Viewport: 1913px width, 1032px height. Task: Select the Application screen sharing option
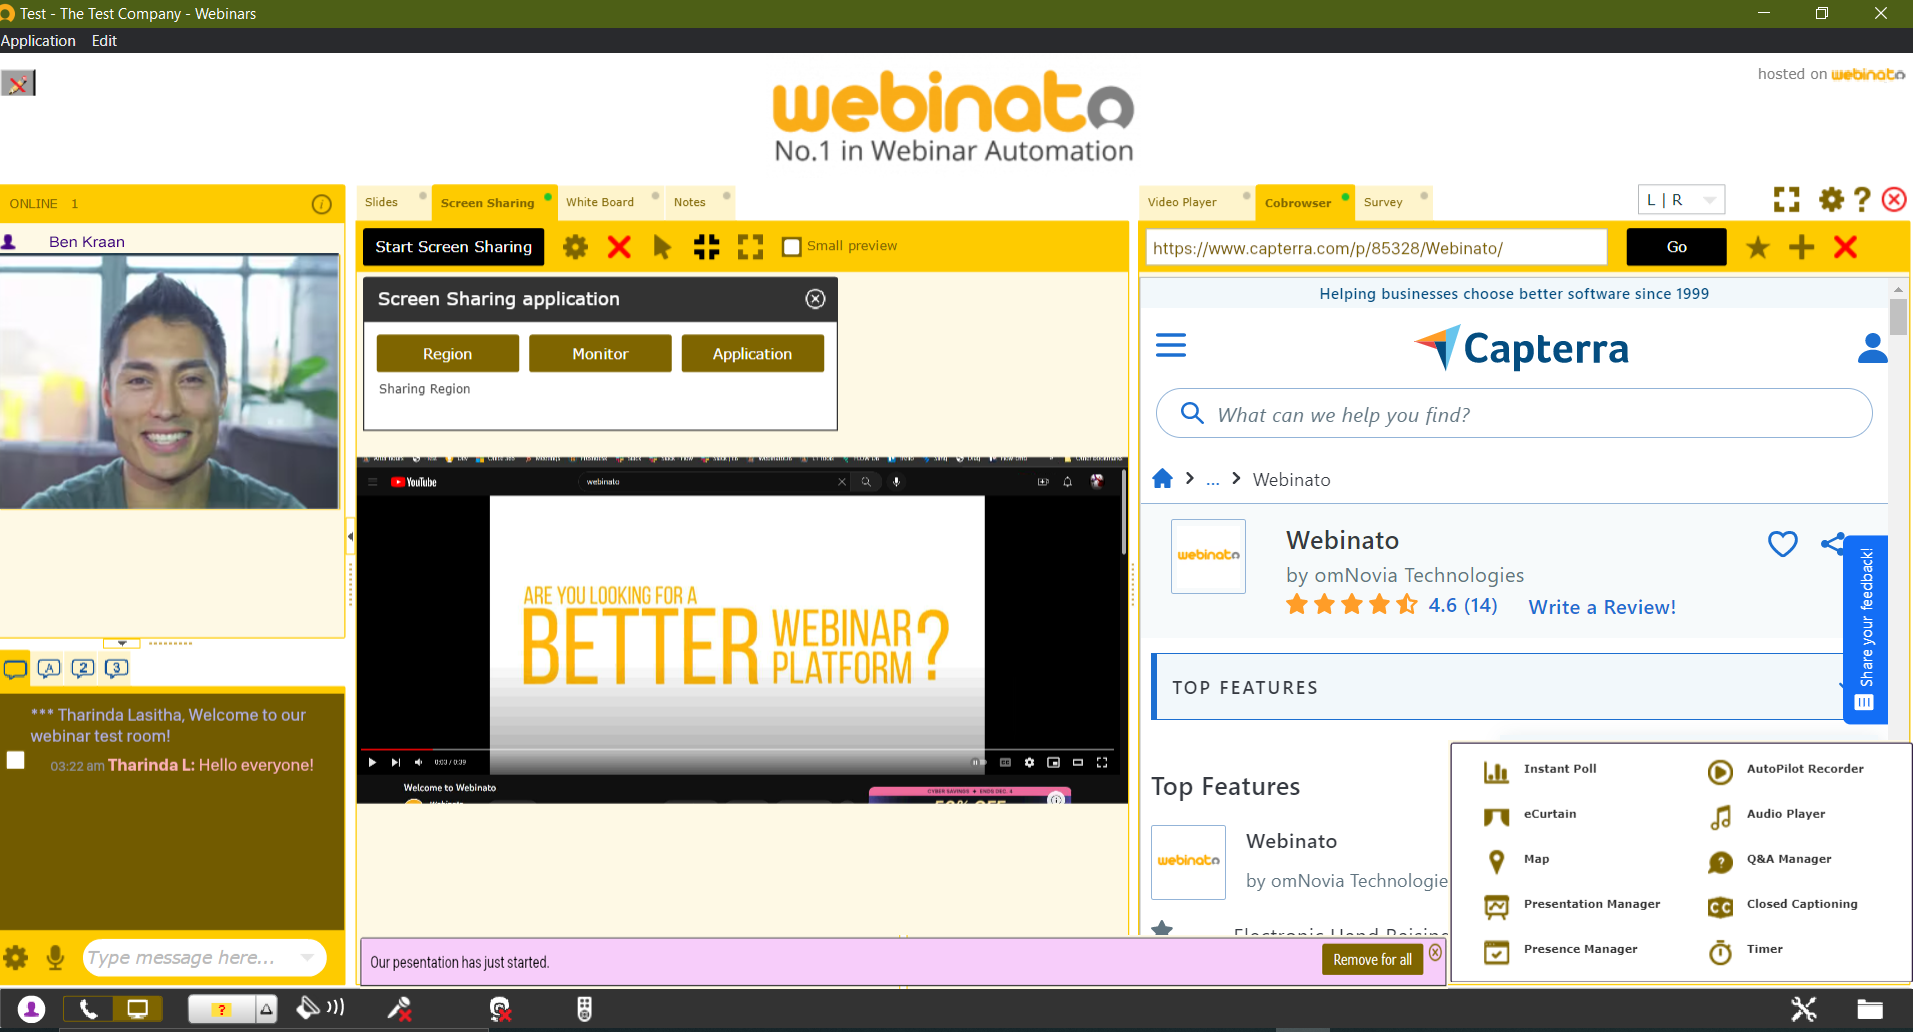[x=752, y=353]
